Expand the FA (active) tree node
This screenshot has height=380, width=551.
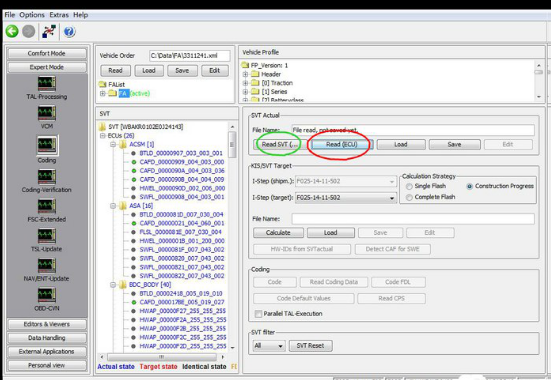point(103,94)
